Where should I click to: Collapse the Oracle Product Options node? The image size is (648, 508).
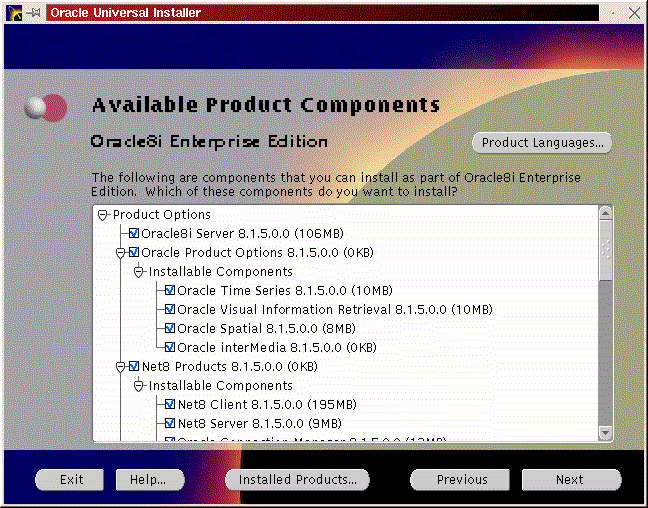pos(120,252)
